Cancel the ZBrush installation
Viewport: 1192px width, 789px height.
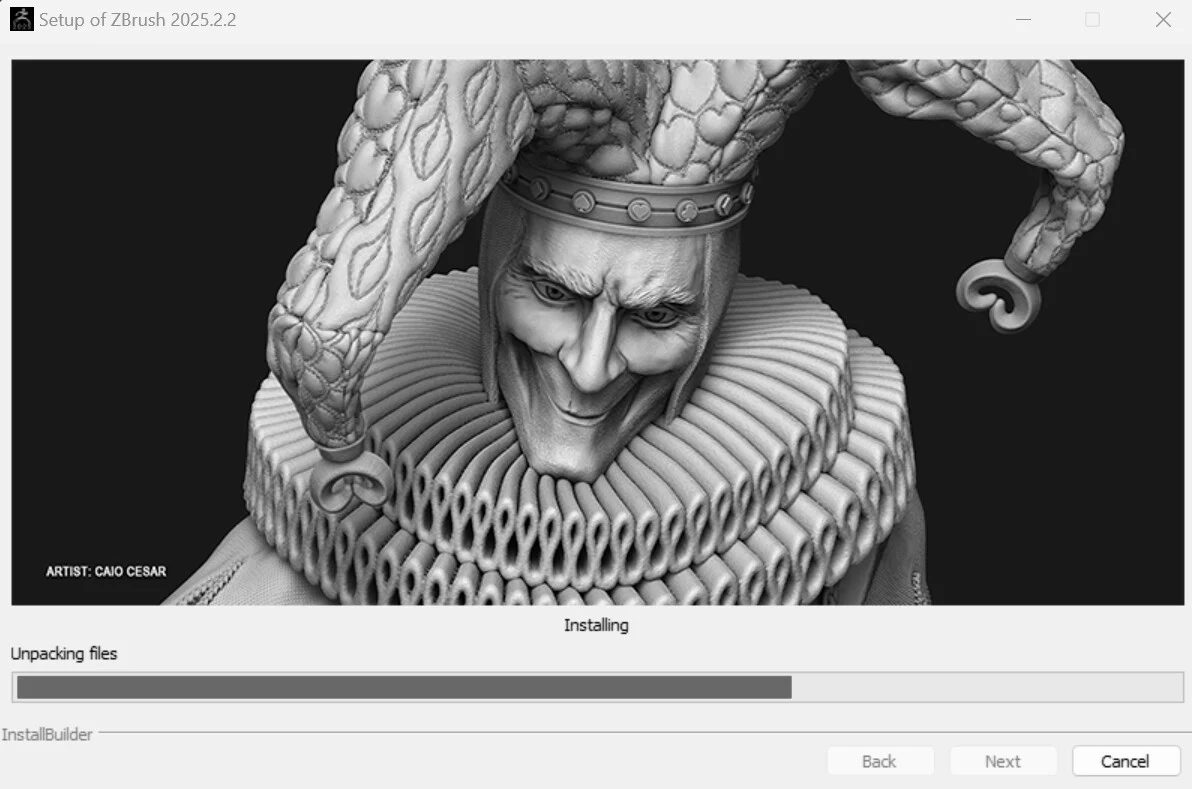[1126, 761]
